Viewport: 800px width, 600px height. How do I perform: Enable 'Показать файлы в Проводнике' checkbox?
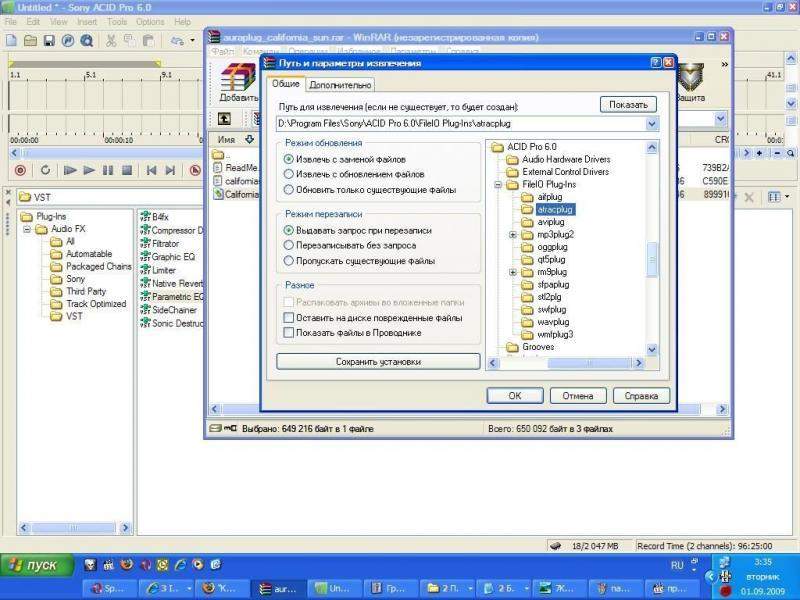pos(289,333)
